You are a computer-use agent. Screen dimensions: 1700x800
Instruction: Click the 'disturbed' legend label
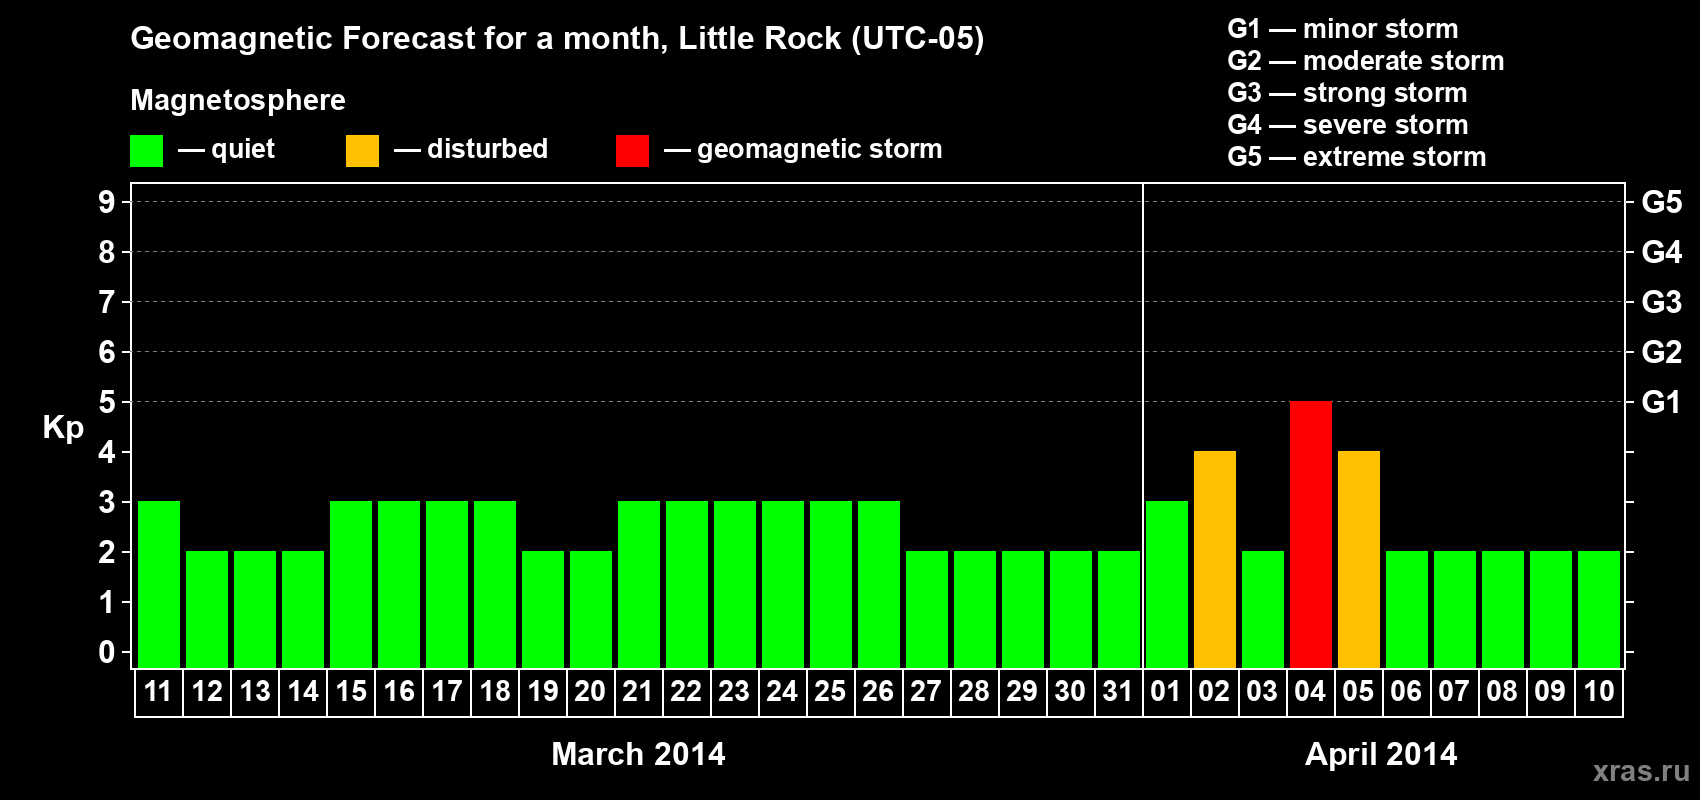pyautogui.click(x=487, y=149)
